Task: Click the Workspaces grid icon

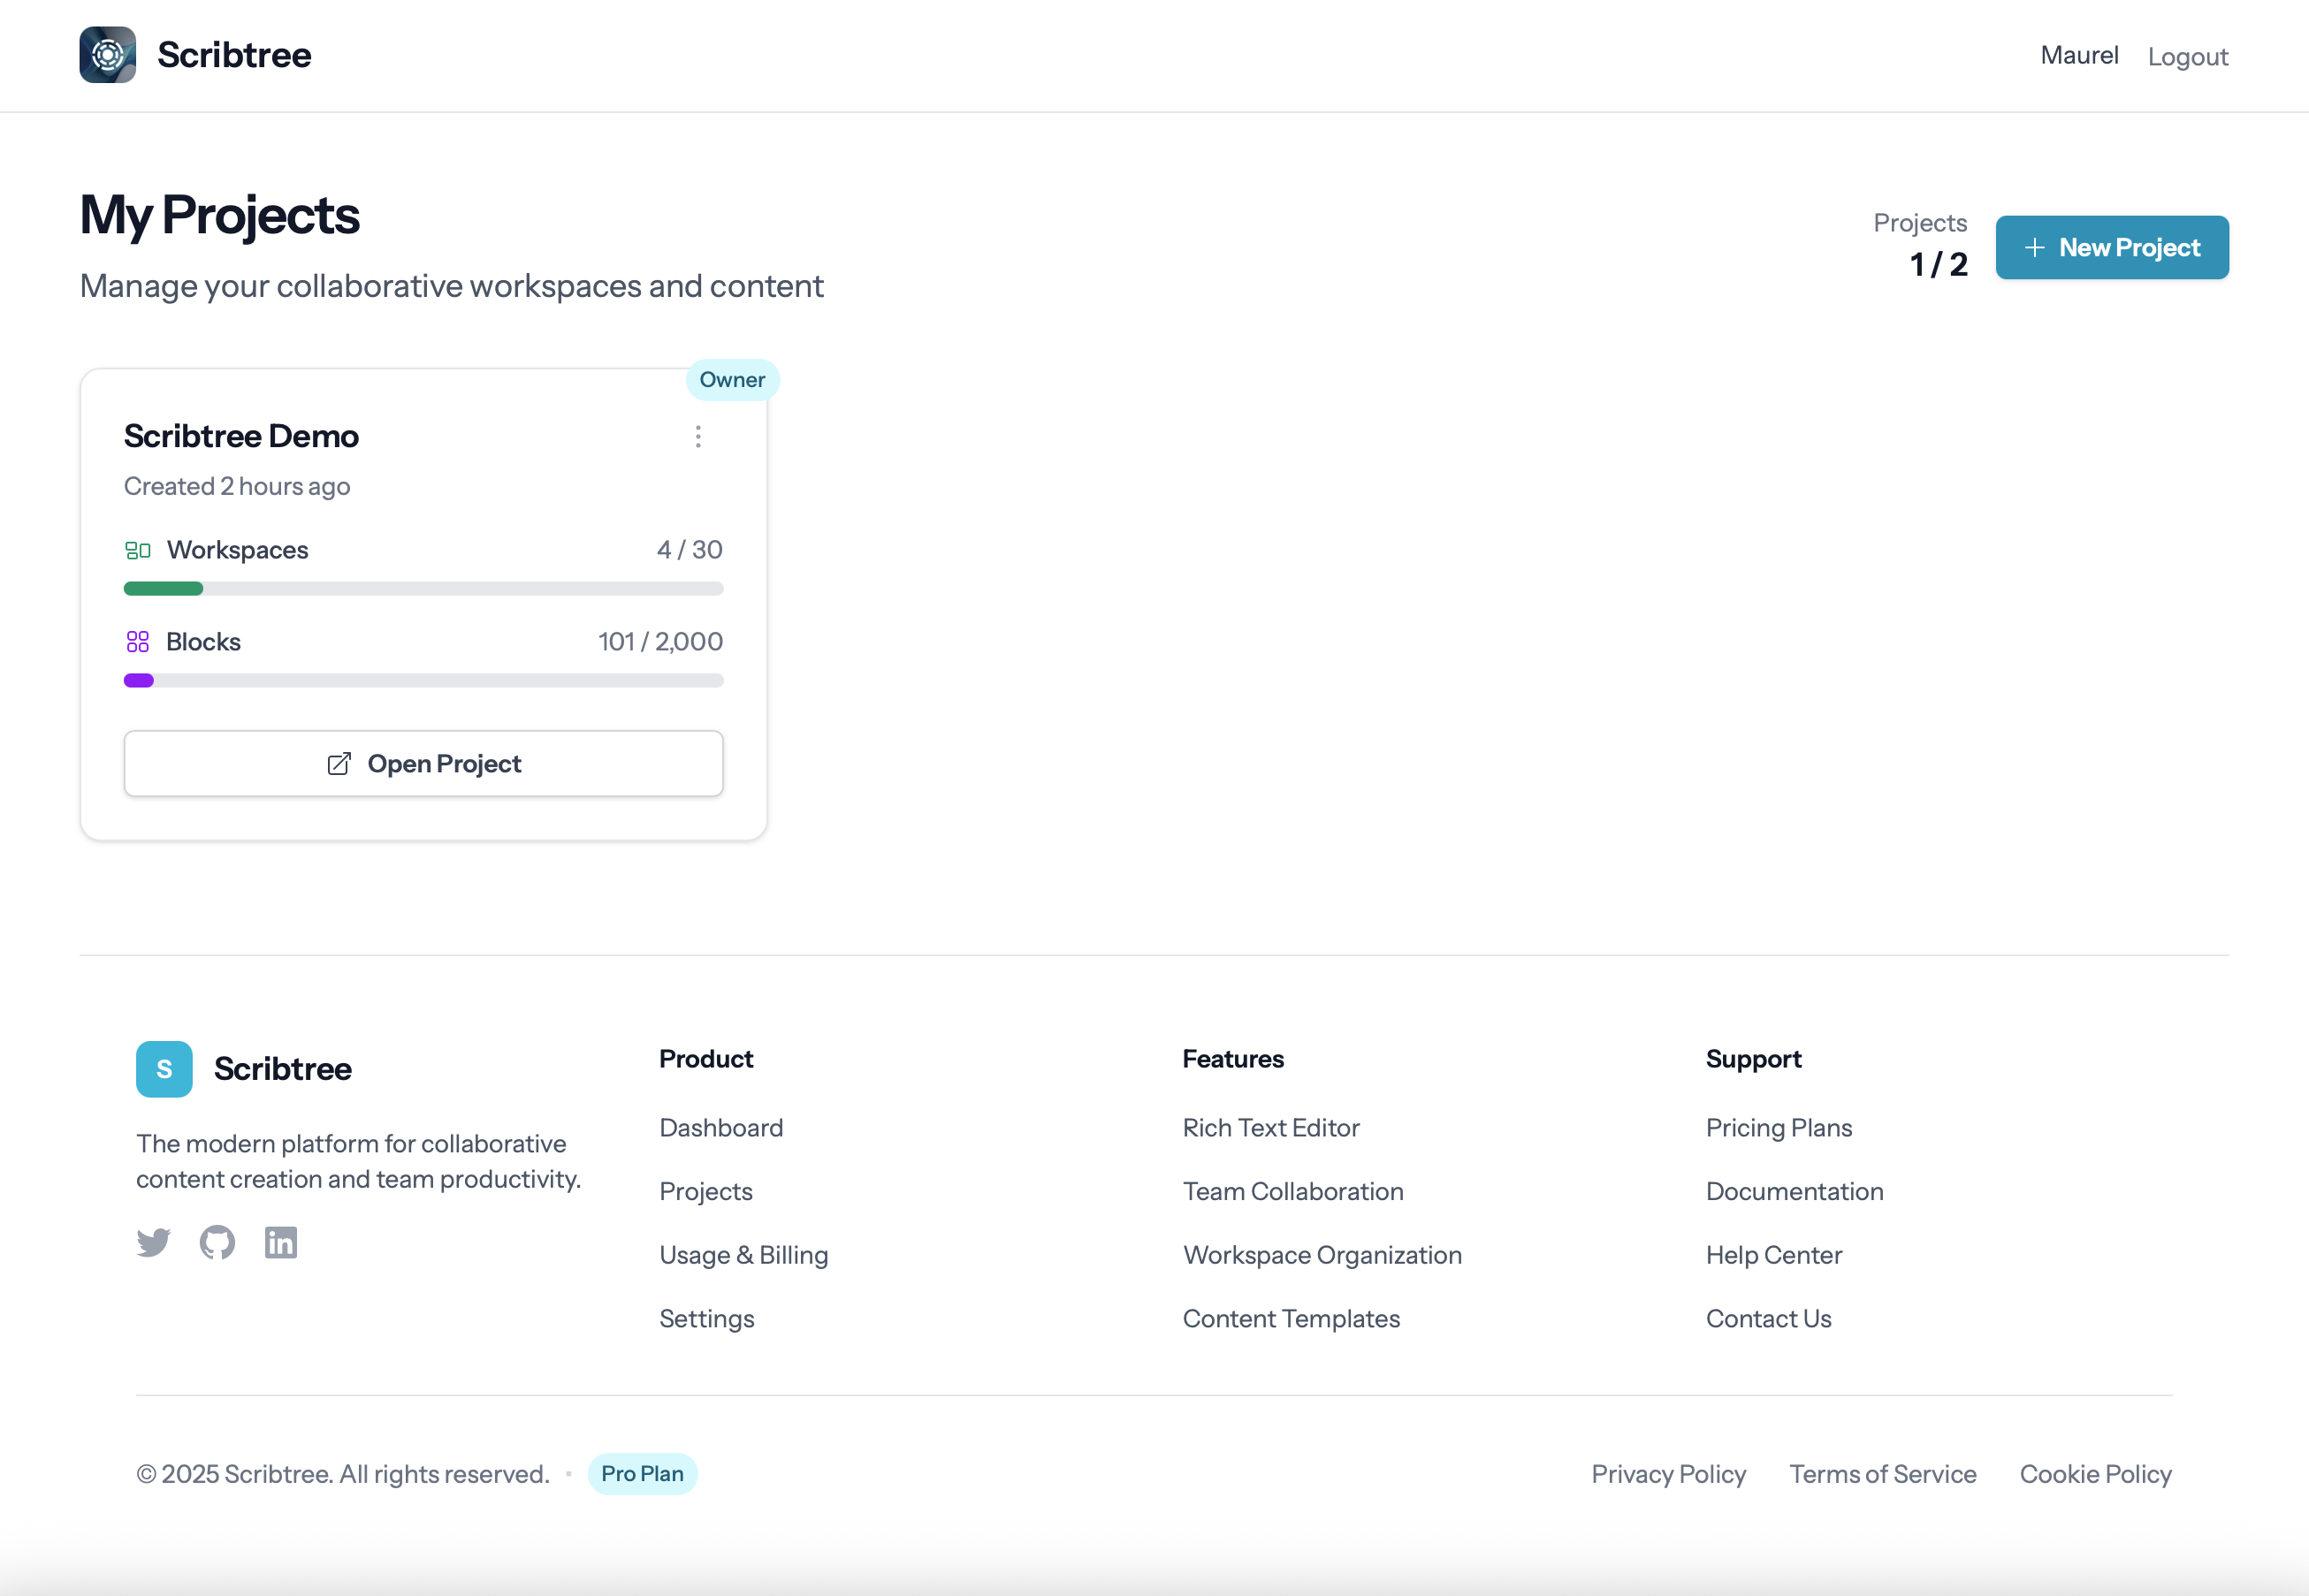Action: coord(137,550)
